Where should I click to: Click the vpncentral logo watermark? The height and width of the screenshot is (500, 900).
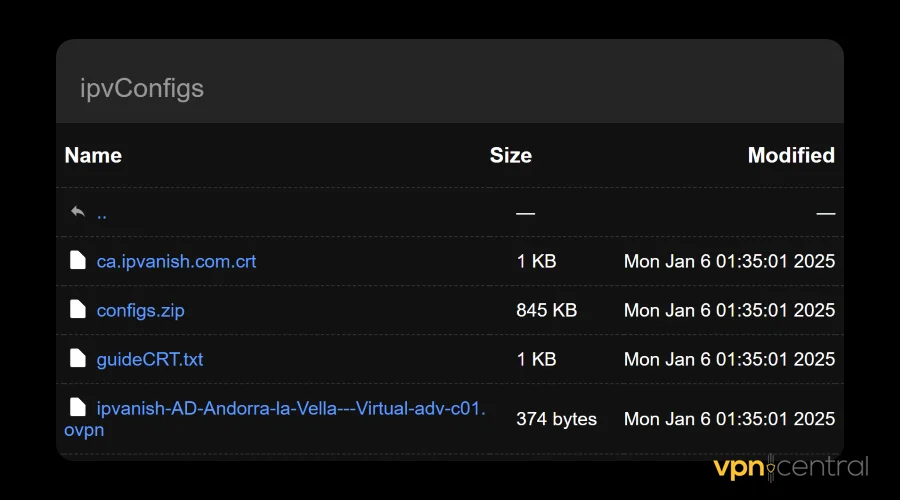coord(790,467)
